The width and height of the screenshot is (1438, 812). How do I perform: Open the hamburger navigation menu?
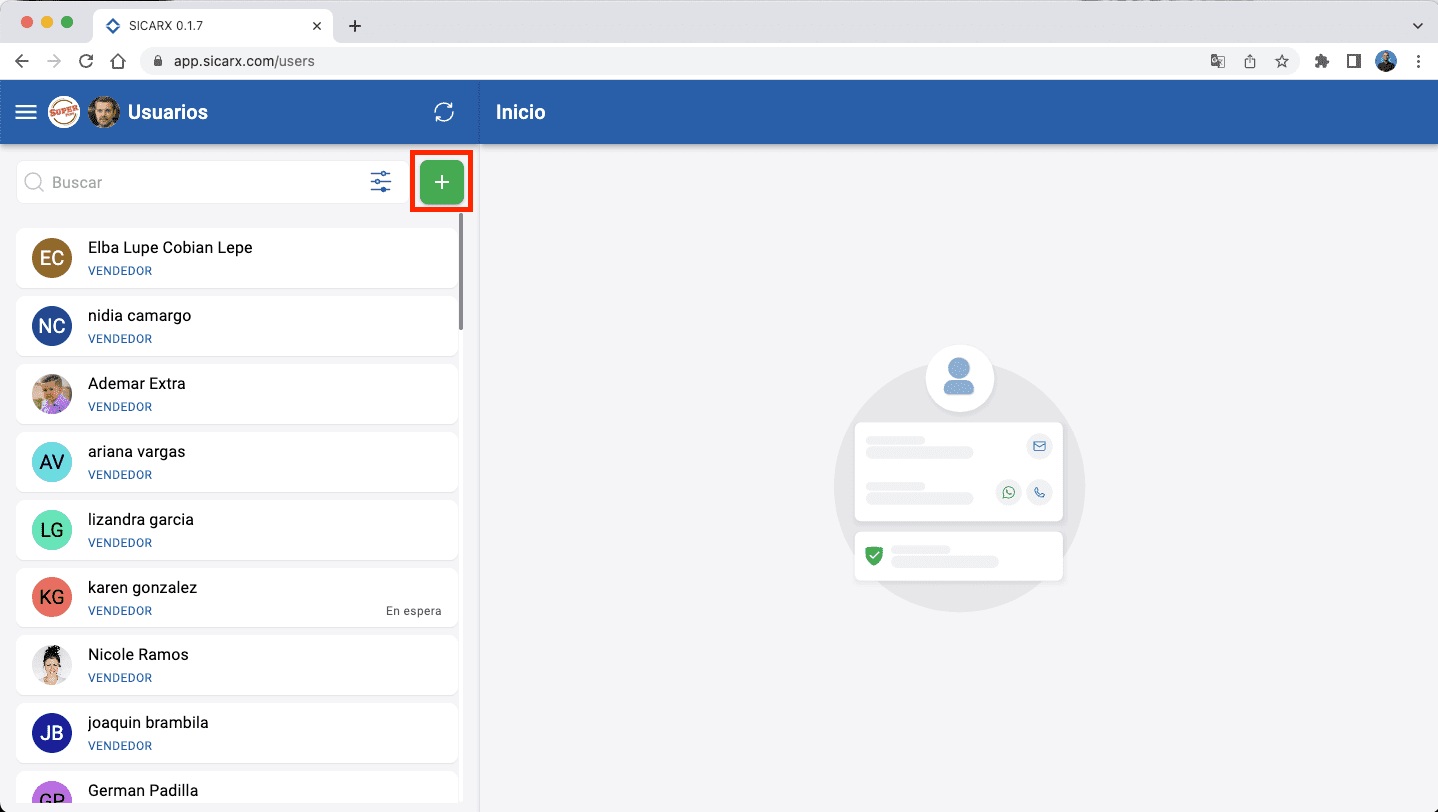(26, 112)
